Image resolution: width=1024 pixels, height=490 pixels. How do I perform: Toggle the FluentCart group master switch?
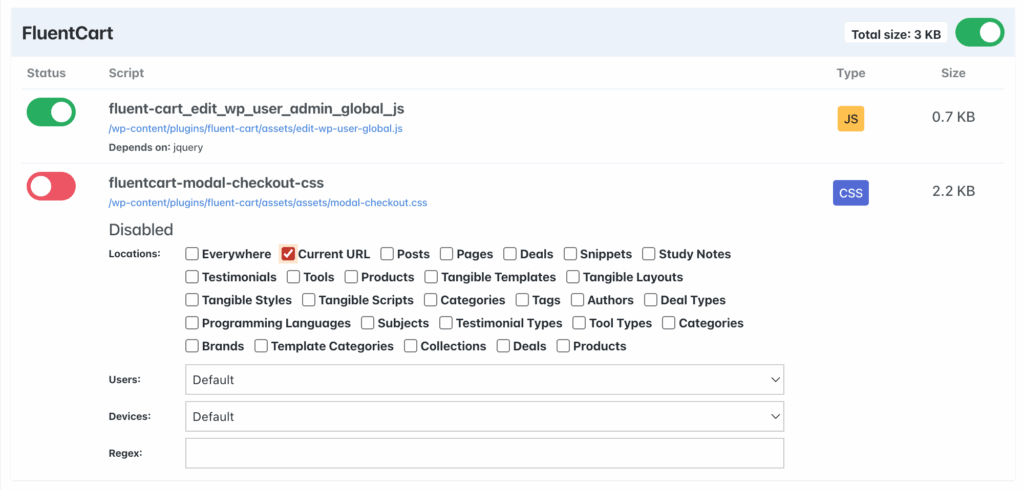979,33
